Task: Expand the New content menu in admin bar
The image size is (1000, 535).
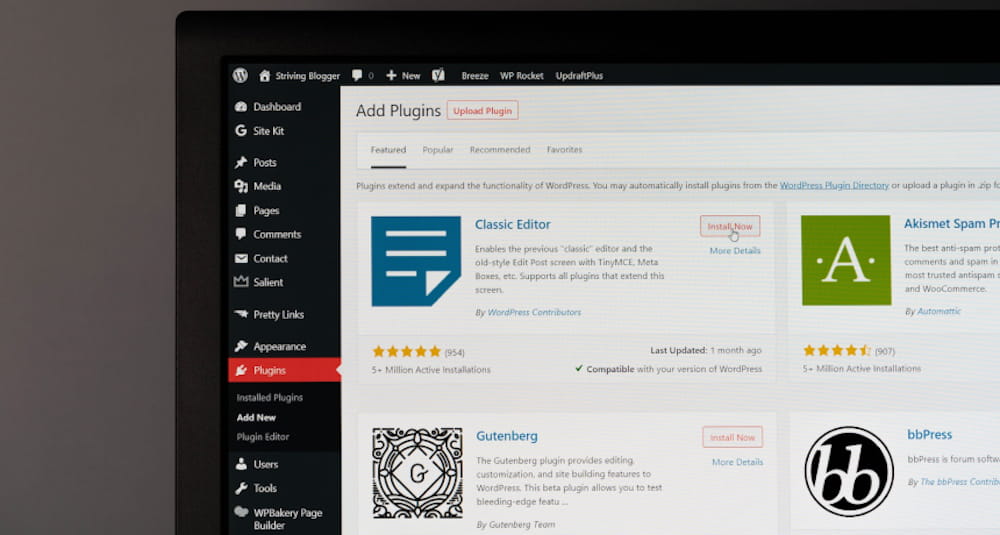Action: pos(403,75)
